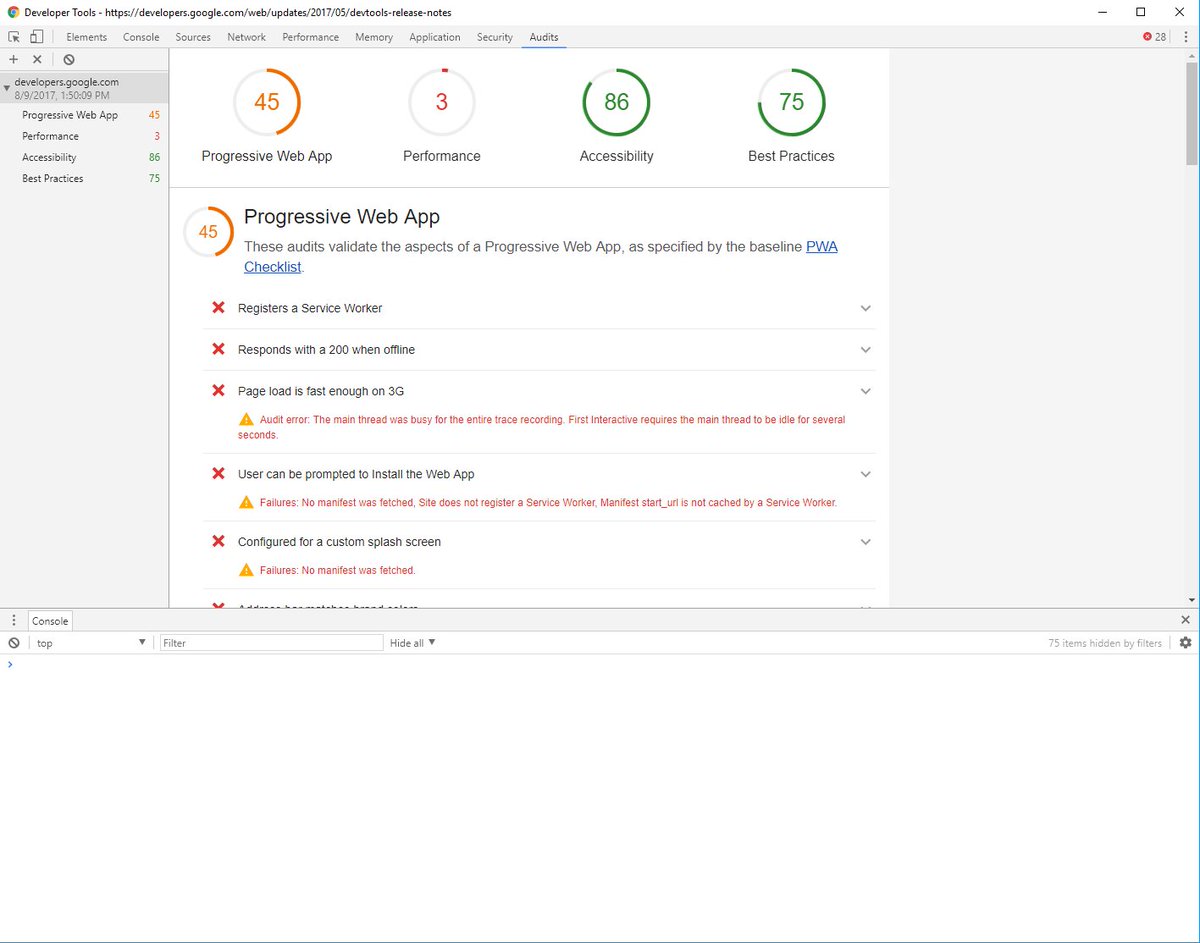
Task: Click the plus icon to add new audit
Action: point(13,60)
